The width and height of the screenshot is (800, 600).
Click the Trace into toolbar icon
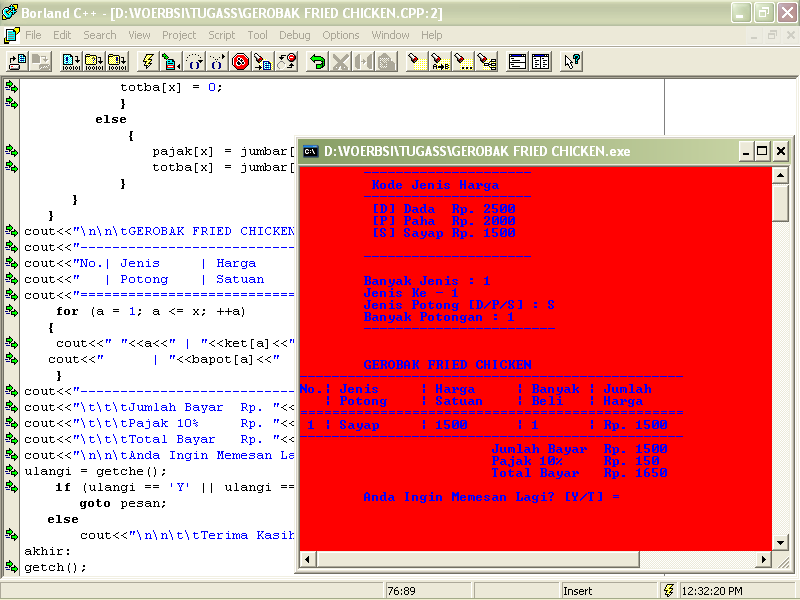pyautogui.click(x=217, y=62)
